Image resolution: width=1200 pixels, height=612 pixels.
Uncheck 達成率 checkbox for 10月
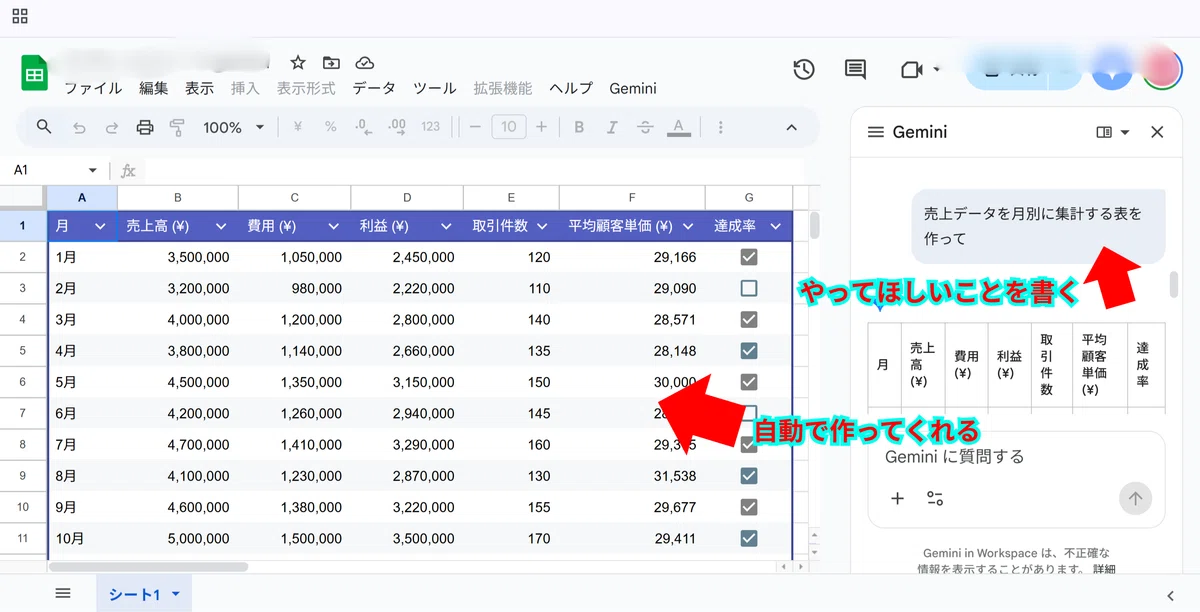(749, 538)
